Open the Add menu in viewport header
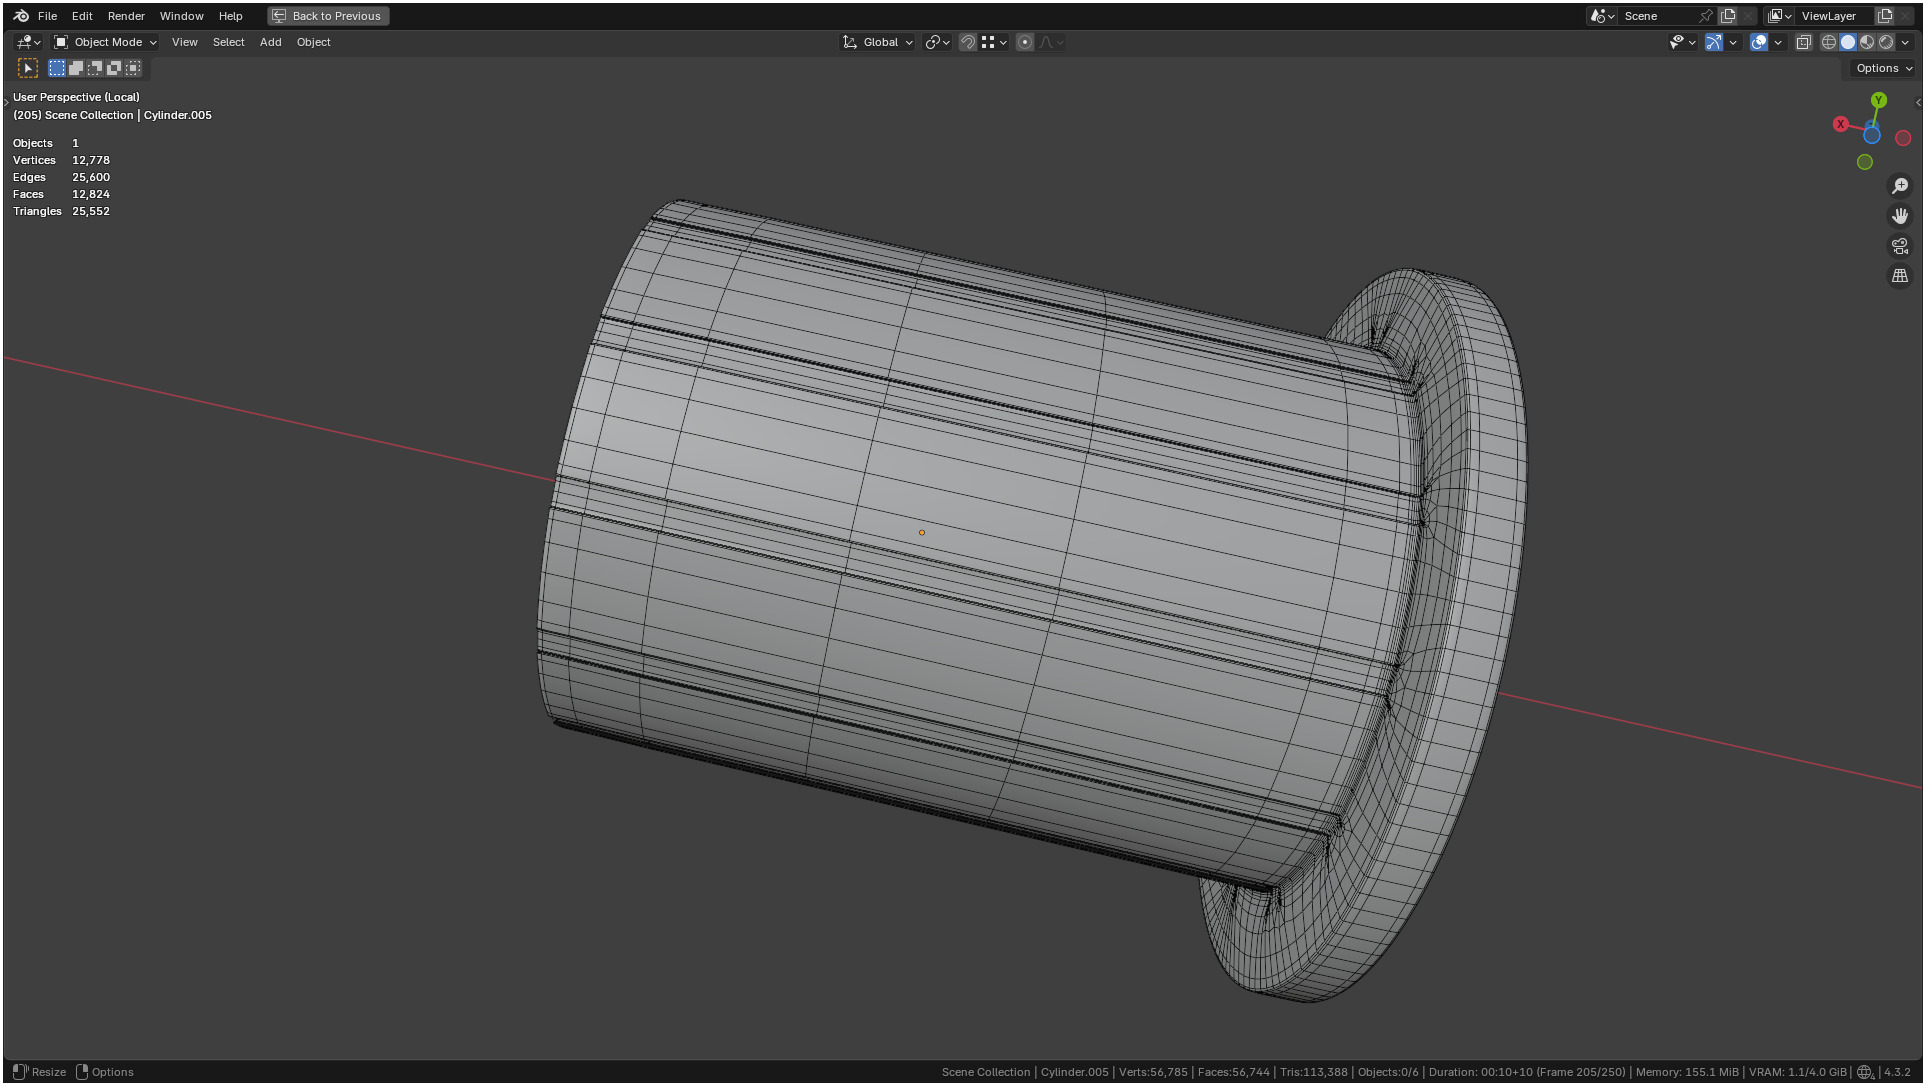1926x1086 pixels. (x=270, y=42)
